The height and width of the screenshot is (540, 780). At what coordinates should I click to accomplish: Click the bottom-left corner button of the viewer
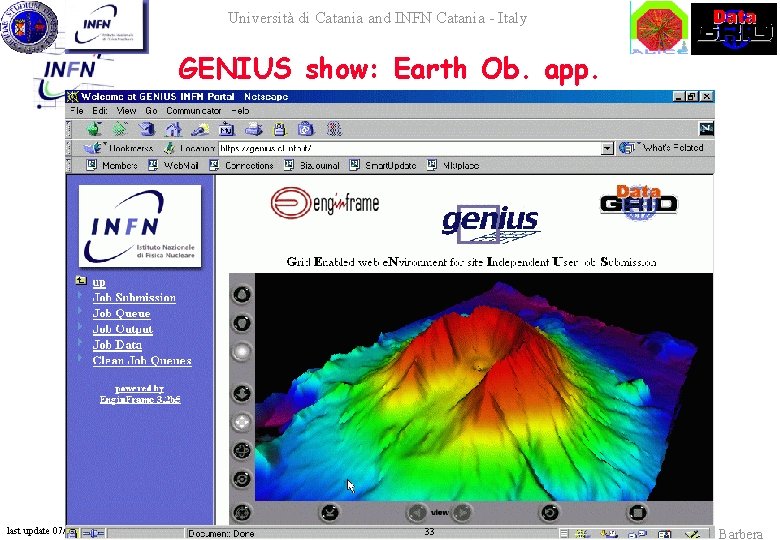tap(242, 512)
